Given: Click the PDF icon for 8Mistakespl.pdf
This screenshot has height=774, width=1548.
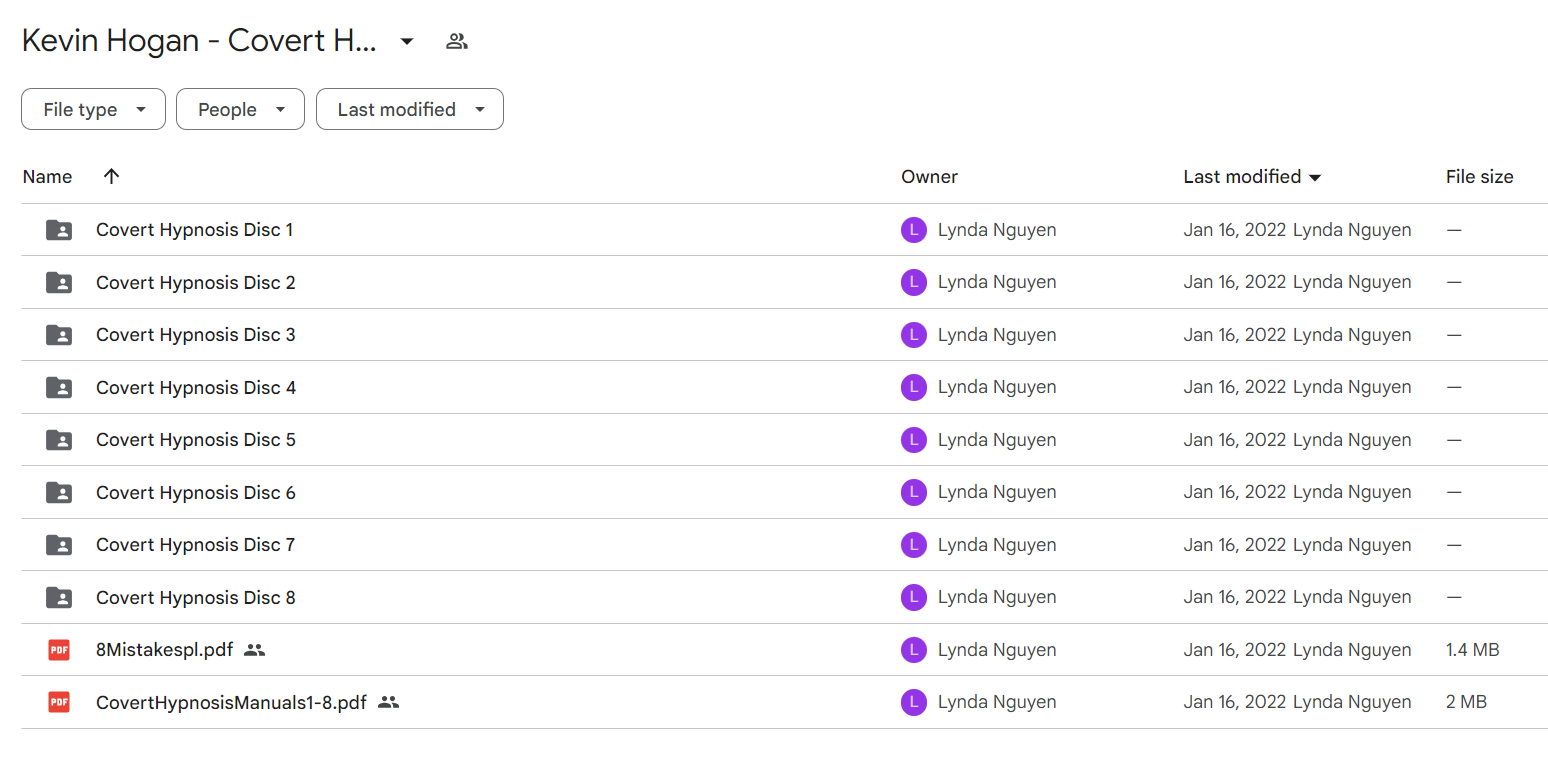Looking at the screenshot, I should coord(59,650).
